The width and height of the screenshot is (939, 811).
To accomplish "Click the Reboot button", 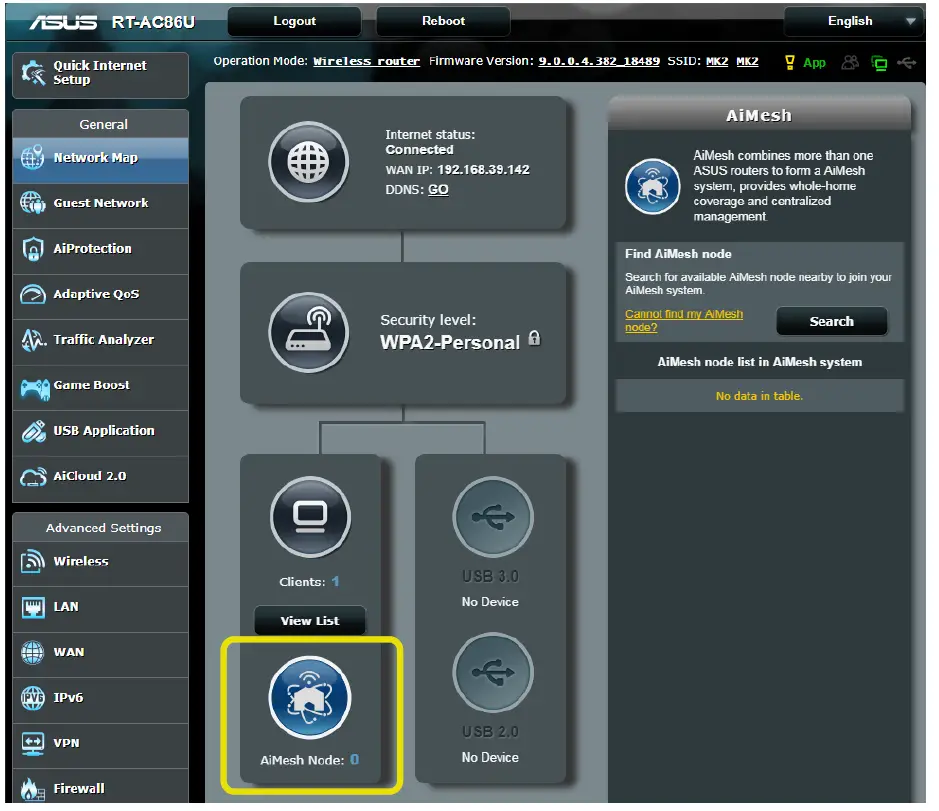I will 443,21.
